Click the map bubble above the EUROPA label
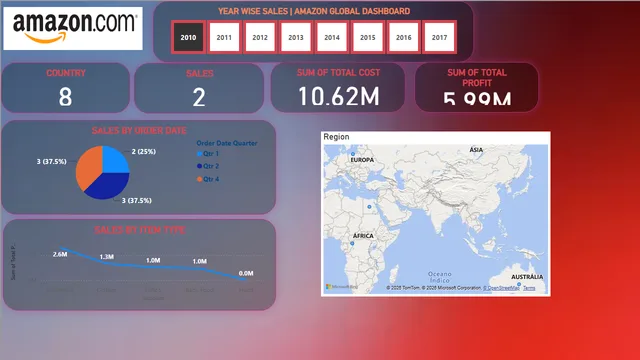The width and height of the screenshot is (640, 360). pyautogui.click(x=353, y=154)
